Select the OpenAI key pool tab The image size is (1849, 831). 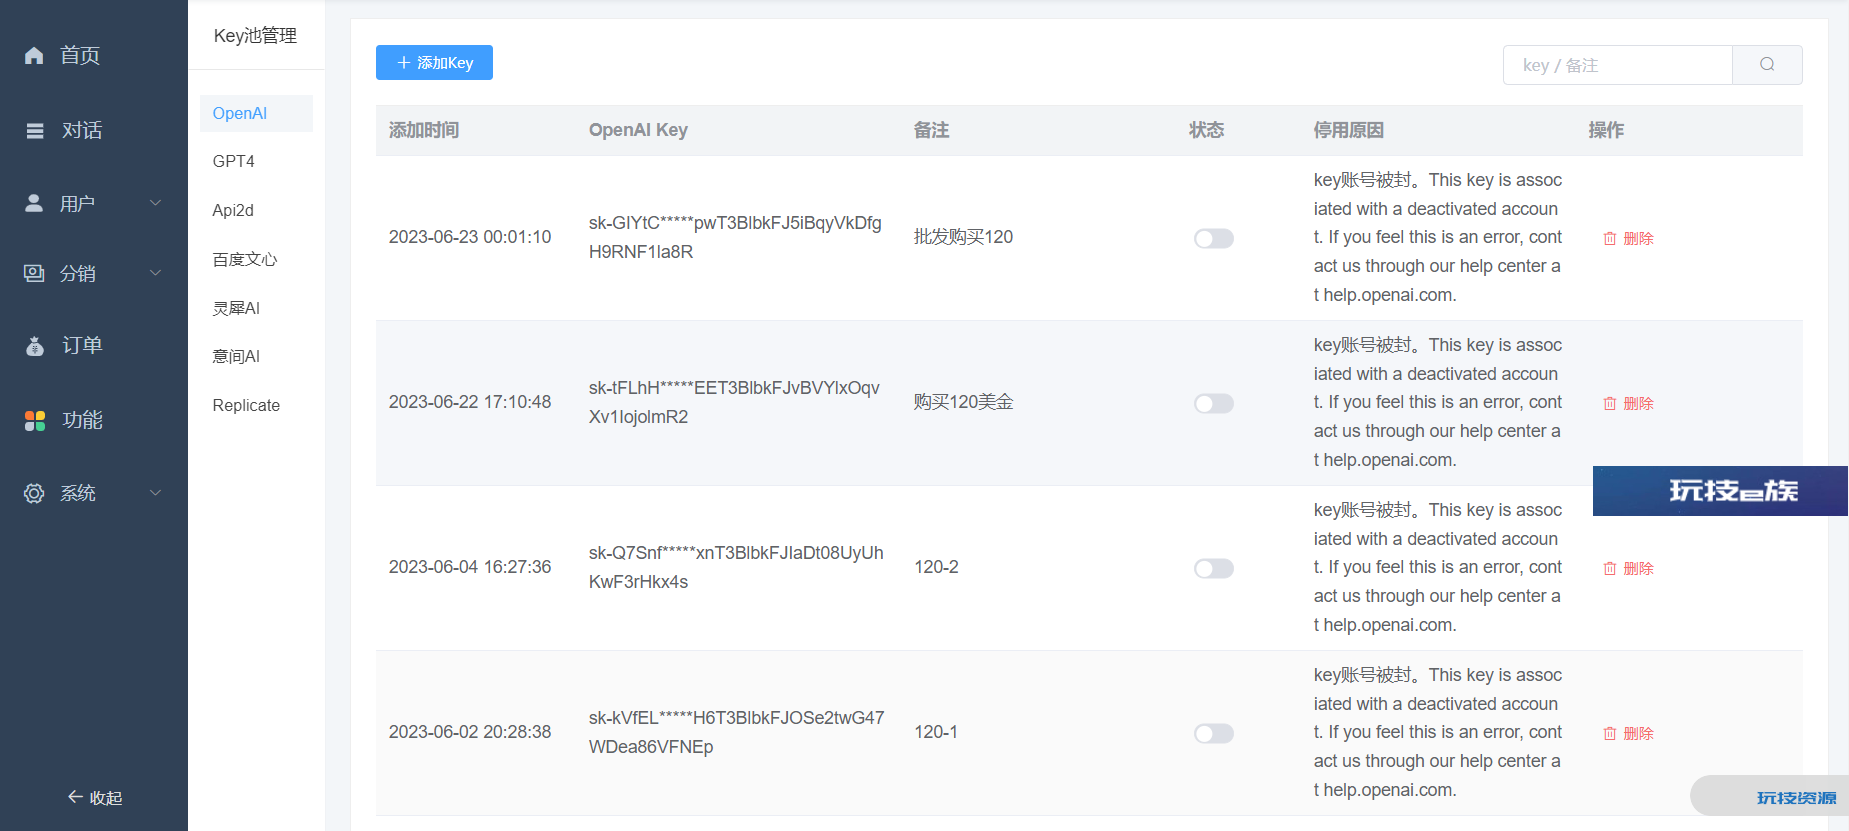[x=256, y=113]
